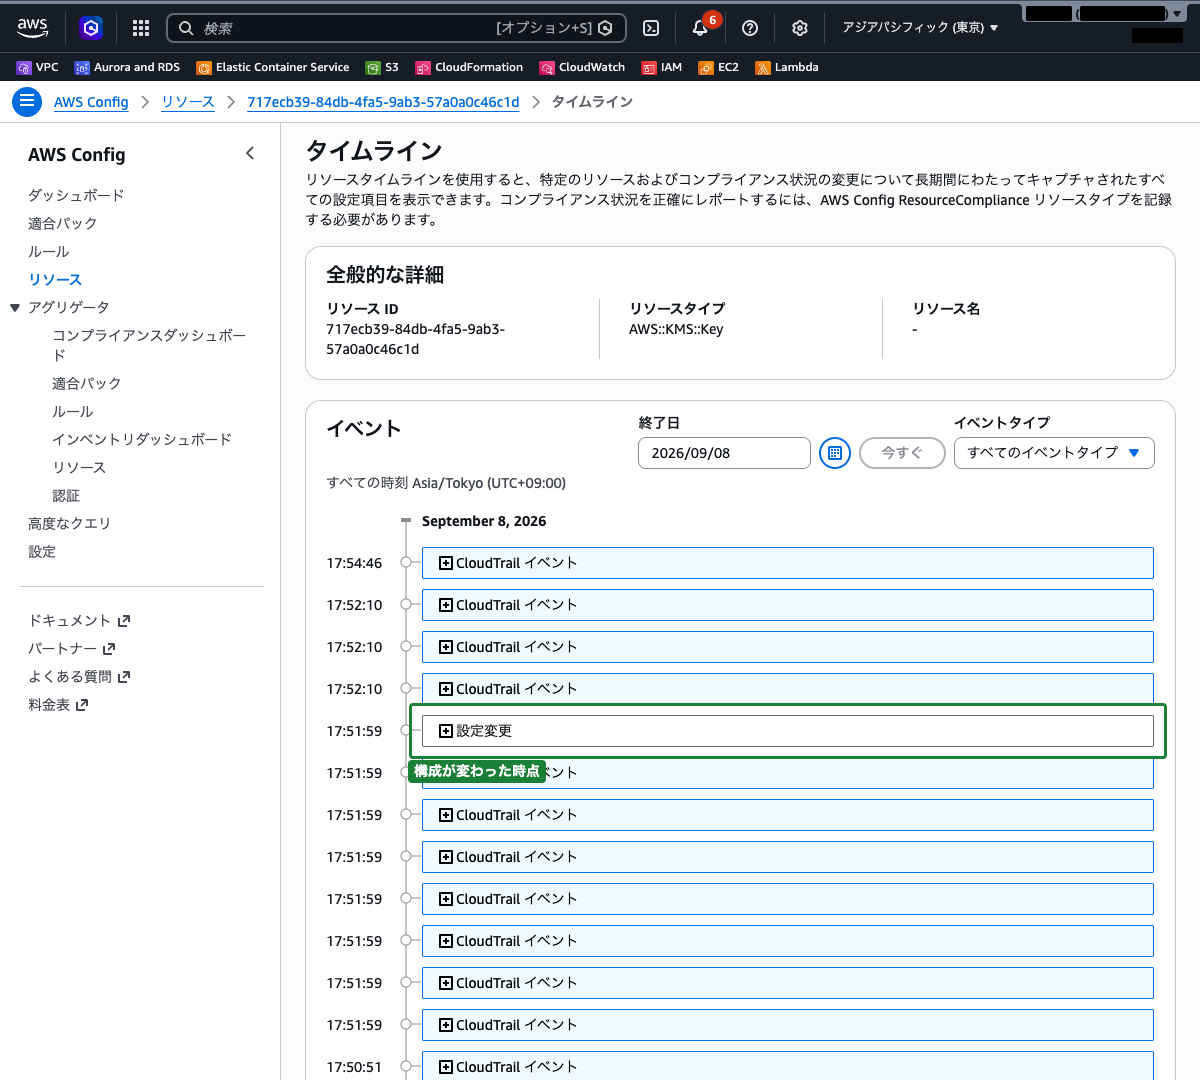Image resolution: width=1200 pixels, height=1080 pixels.
Task: Open Elastic Container Service shortcut
Action: pos(273,67)
